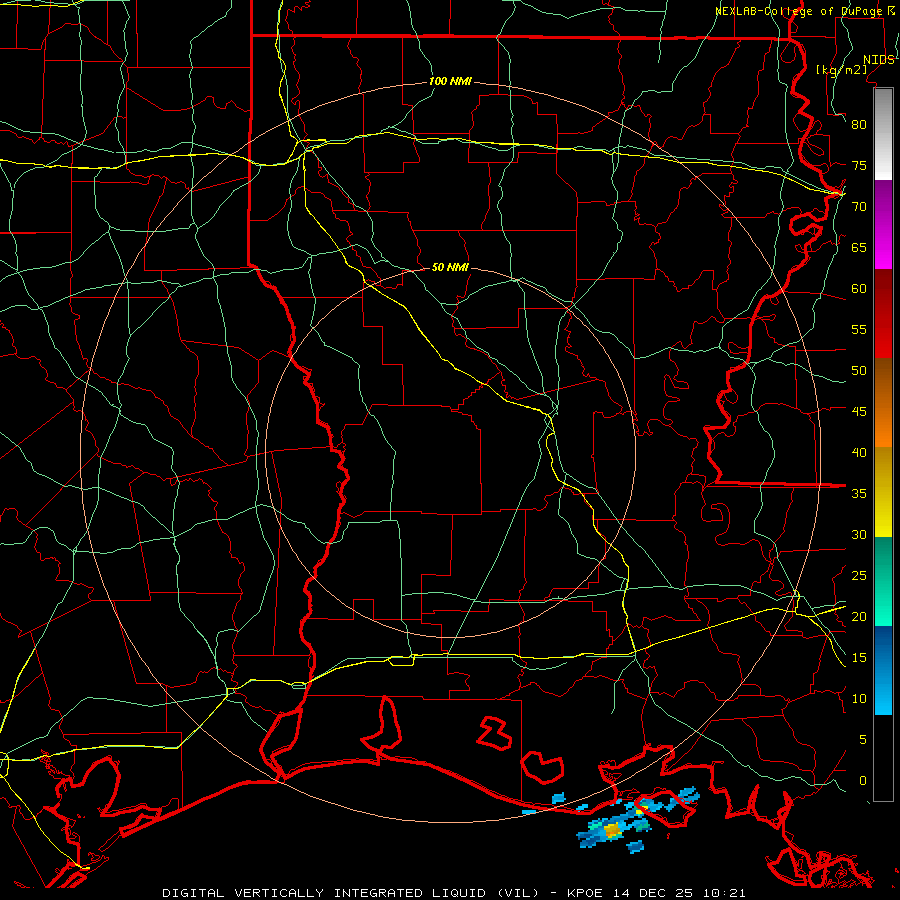
Task: Click the scale value 0
Action: pyautogui.click(x=863, y=781)
